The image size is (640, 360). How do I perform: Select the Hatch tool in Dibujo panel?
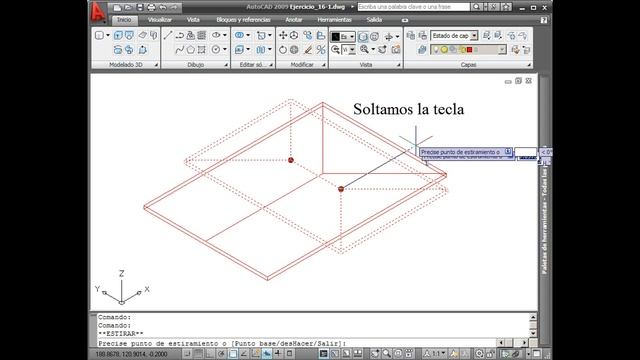pos(202,36)
